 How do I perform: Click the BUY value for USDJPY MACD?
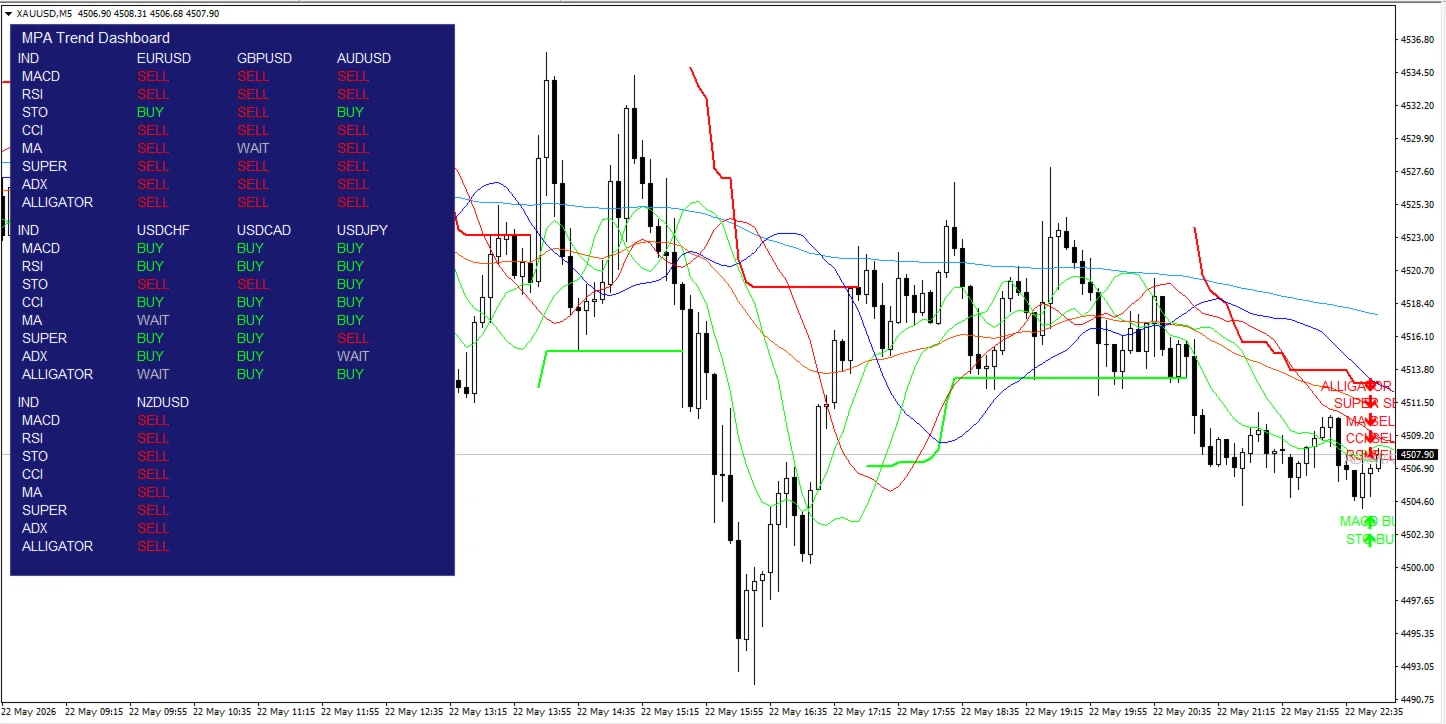(x=351, y=248)
